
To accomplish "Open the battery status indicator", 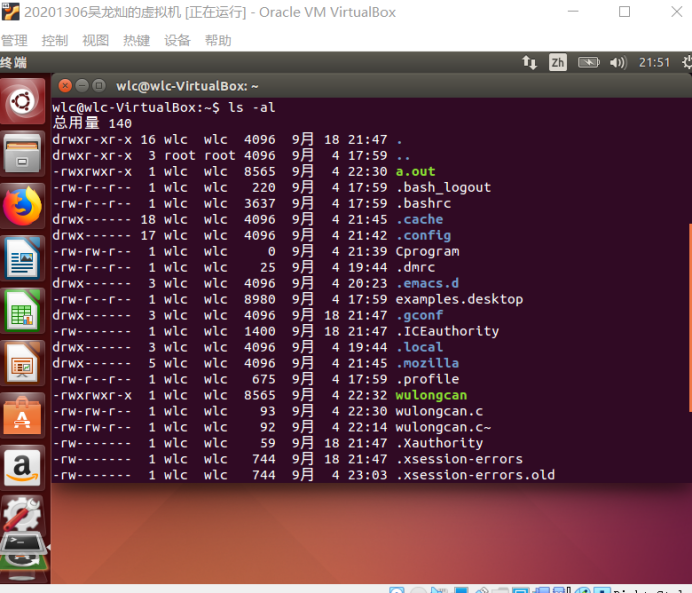I will point(589,63).
